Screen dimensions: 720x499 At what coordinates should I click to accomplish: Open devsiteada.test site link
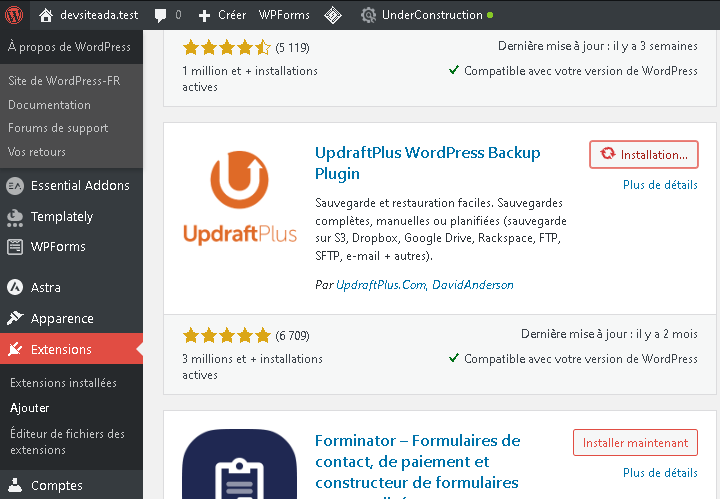[99, 15]
